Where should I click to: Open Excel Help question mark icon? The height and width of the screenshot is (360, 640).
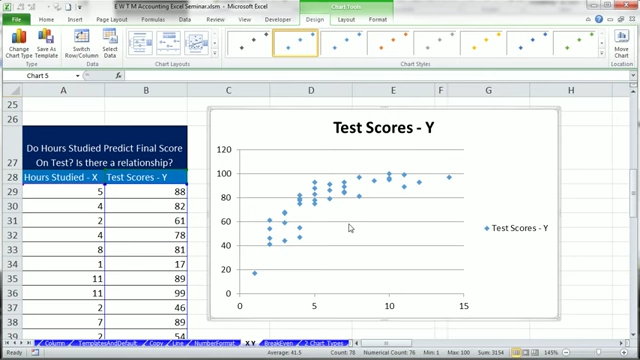[x=599, y=19]
